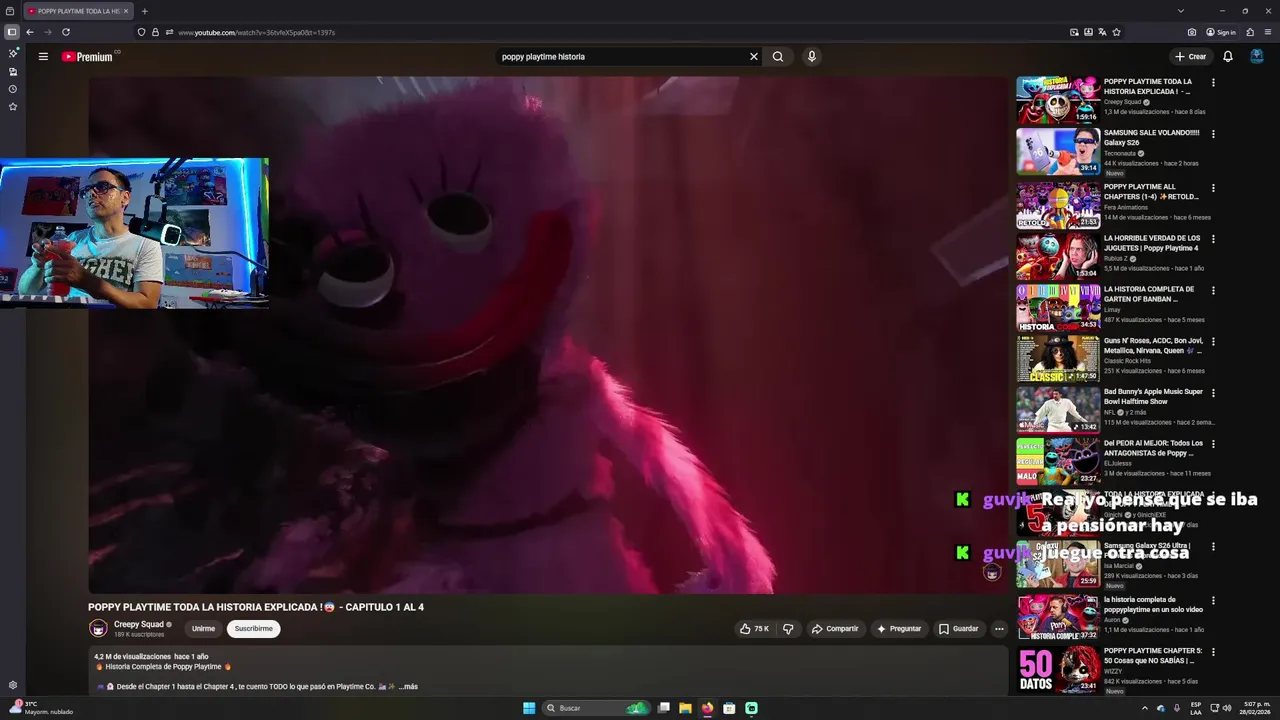Open browsing history in the sidebar
The height and width of the screenshot is (720, 1280).
click(13, 89)
